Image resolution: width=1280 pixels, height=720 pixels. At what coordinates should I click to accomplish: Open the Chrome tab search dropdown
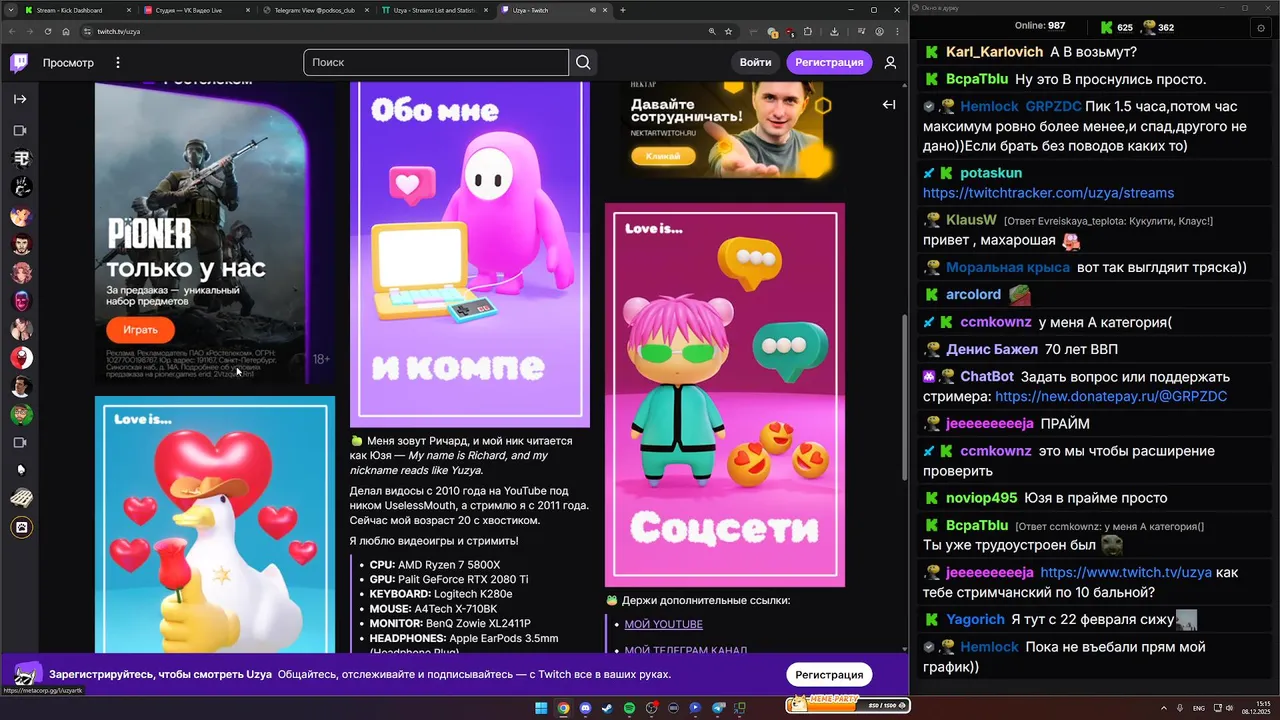coord(10,10)
